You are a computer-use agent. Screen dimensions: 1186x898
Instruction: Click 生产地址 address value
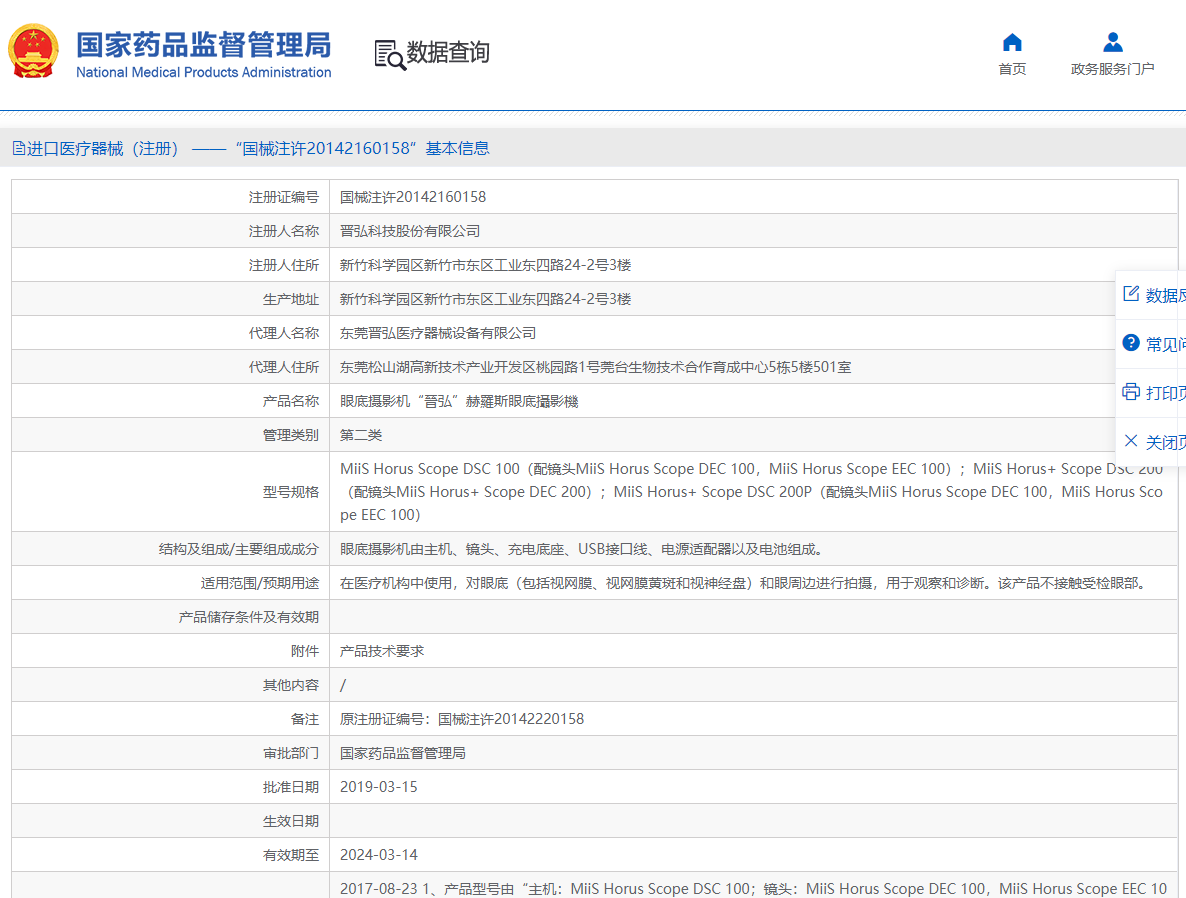click(486, 299)
